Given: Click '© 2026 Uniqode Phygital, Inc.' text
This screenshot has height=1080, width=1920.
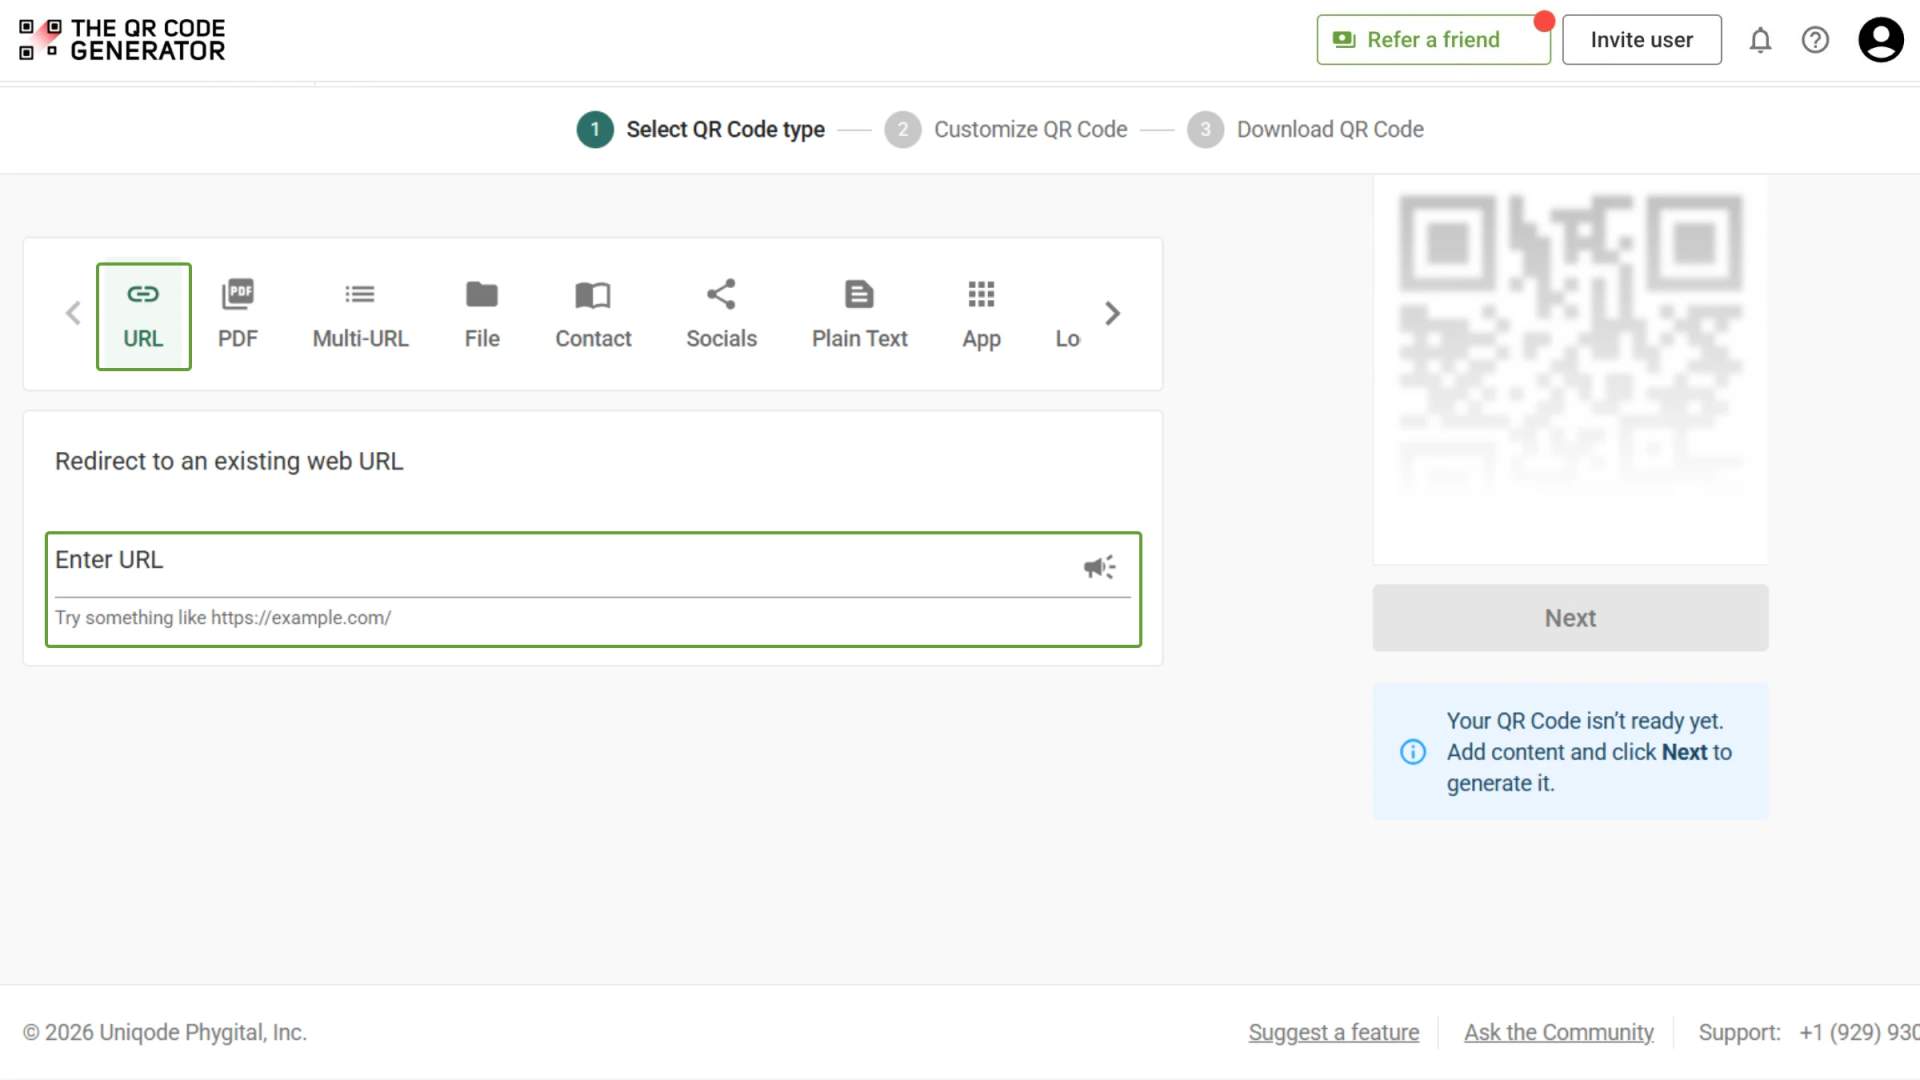Looking at the screenshot, I should [165, 1033].
